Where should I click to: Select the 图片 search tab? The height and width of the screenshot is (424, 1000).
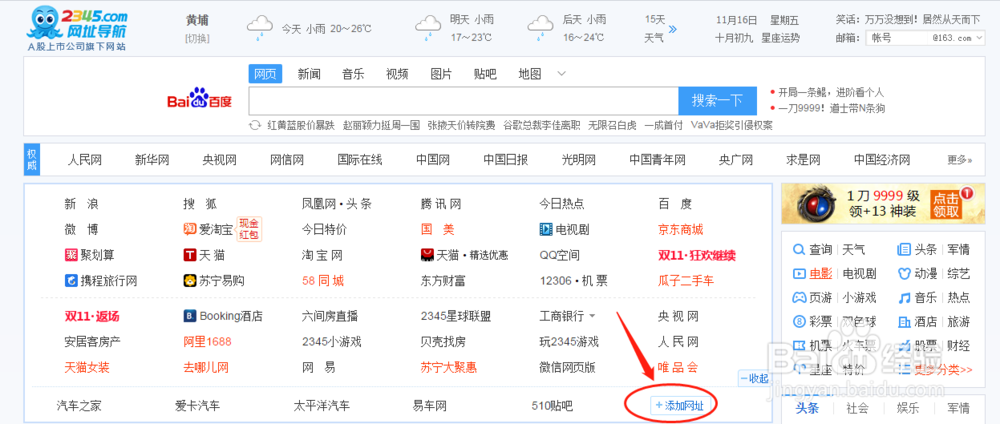coord(441,74)
